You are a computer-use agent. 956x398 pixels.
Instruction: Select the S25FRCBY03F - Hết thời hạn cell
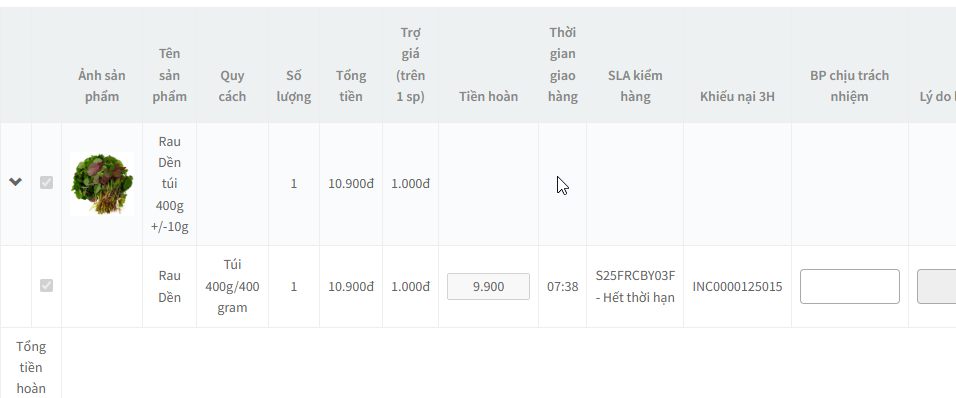click(x=635, y=286)
